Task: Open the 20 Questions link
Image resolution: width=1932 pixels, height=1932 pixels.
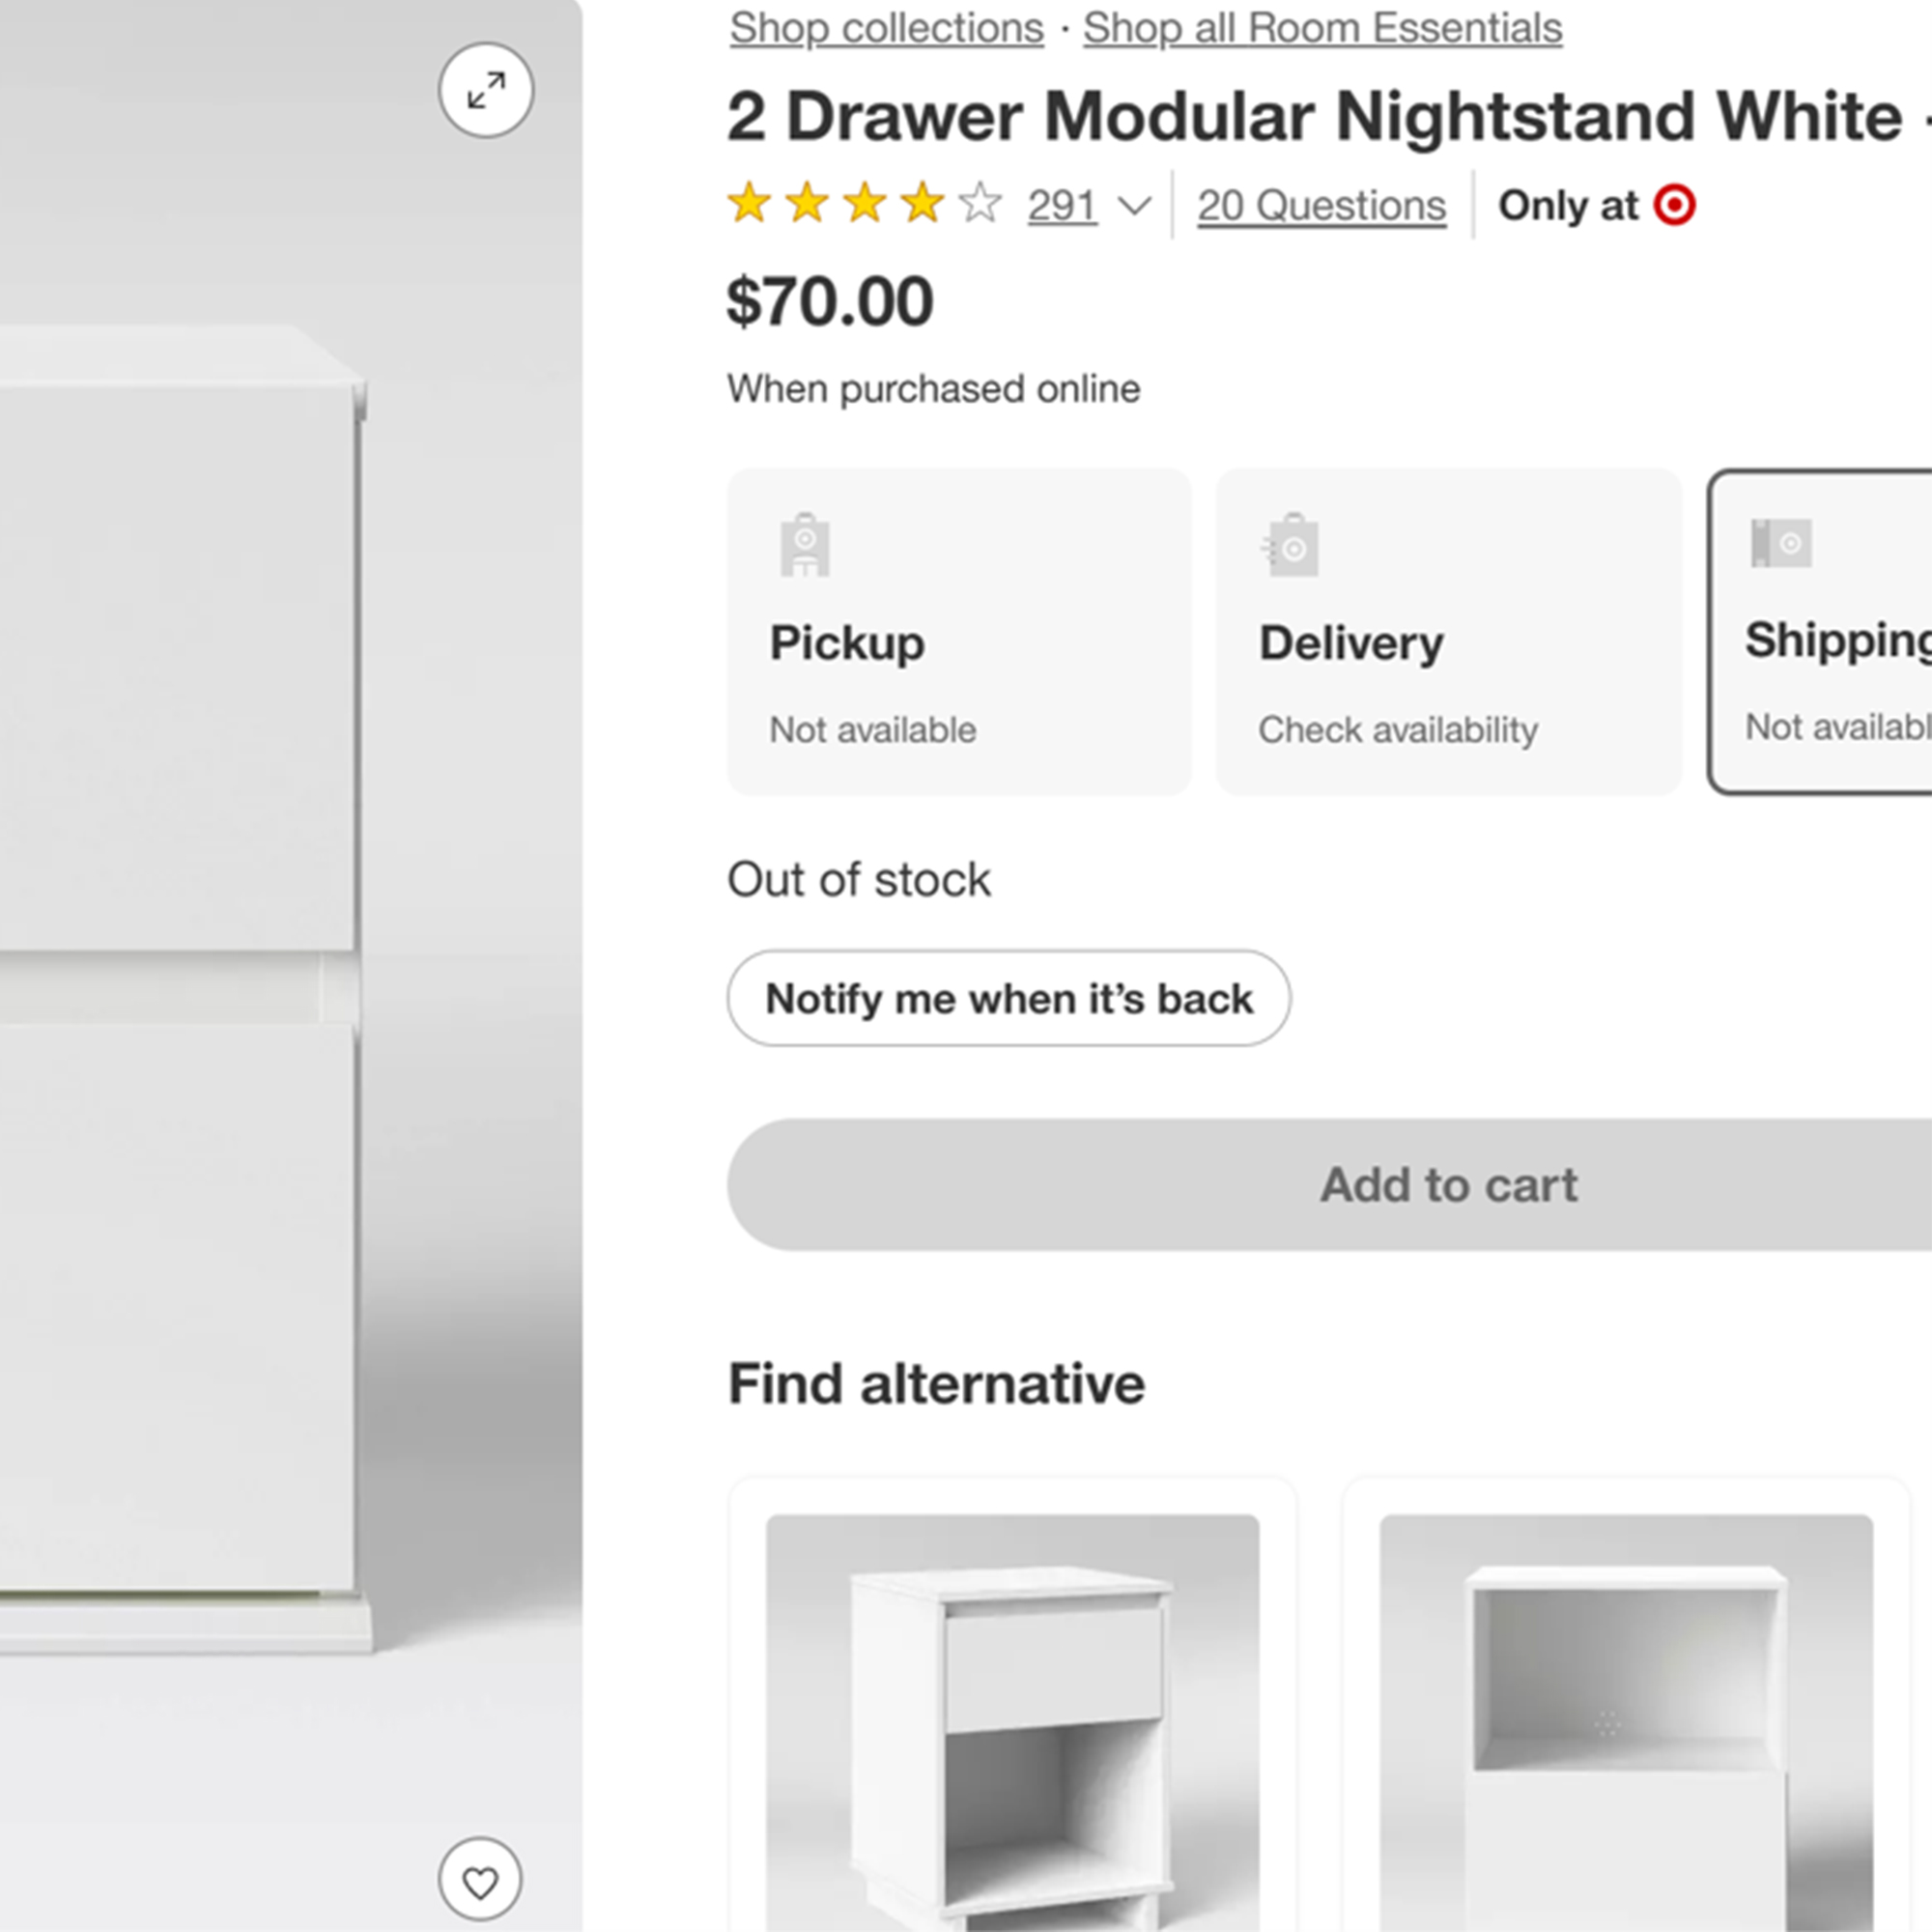Action: 1322,206
